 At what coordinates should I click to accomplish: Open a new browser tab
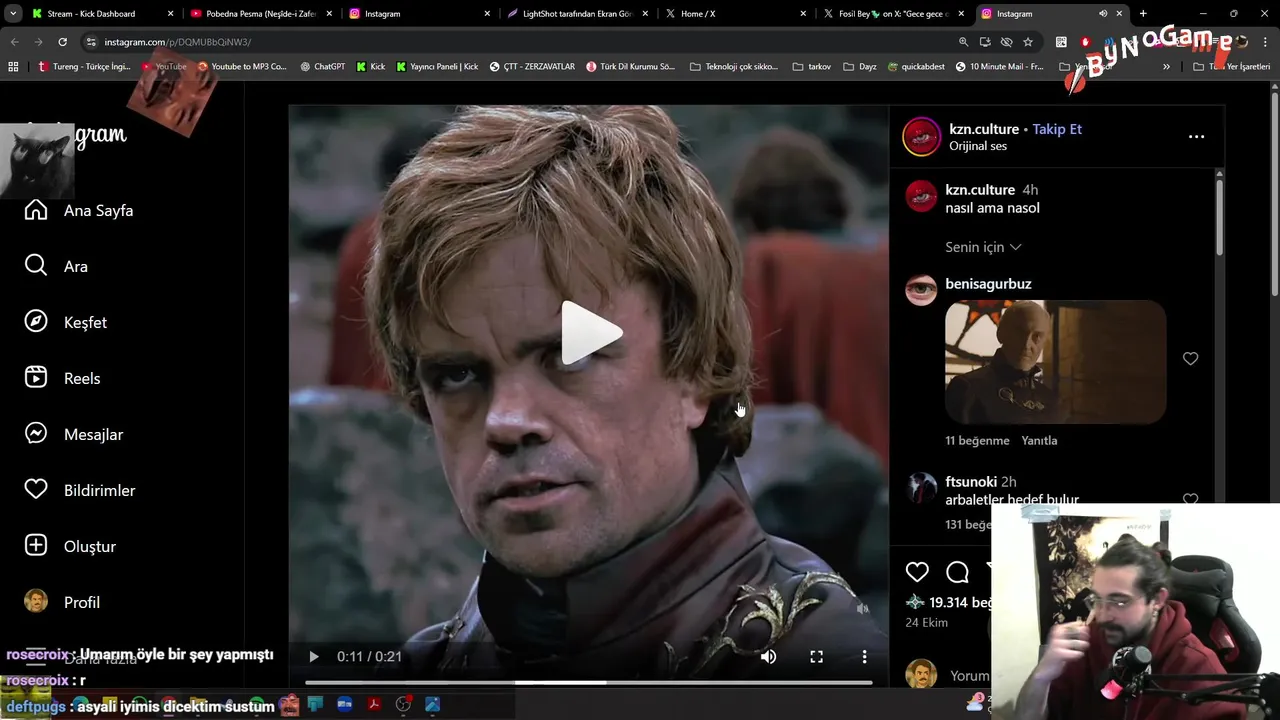pos(1143,14)
